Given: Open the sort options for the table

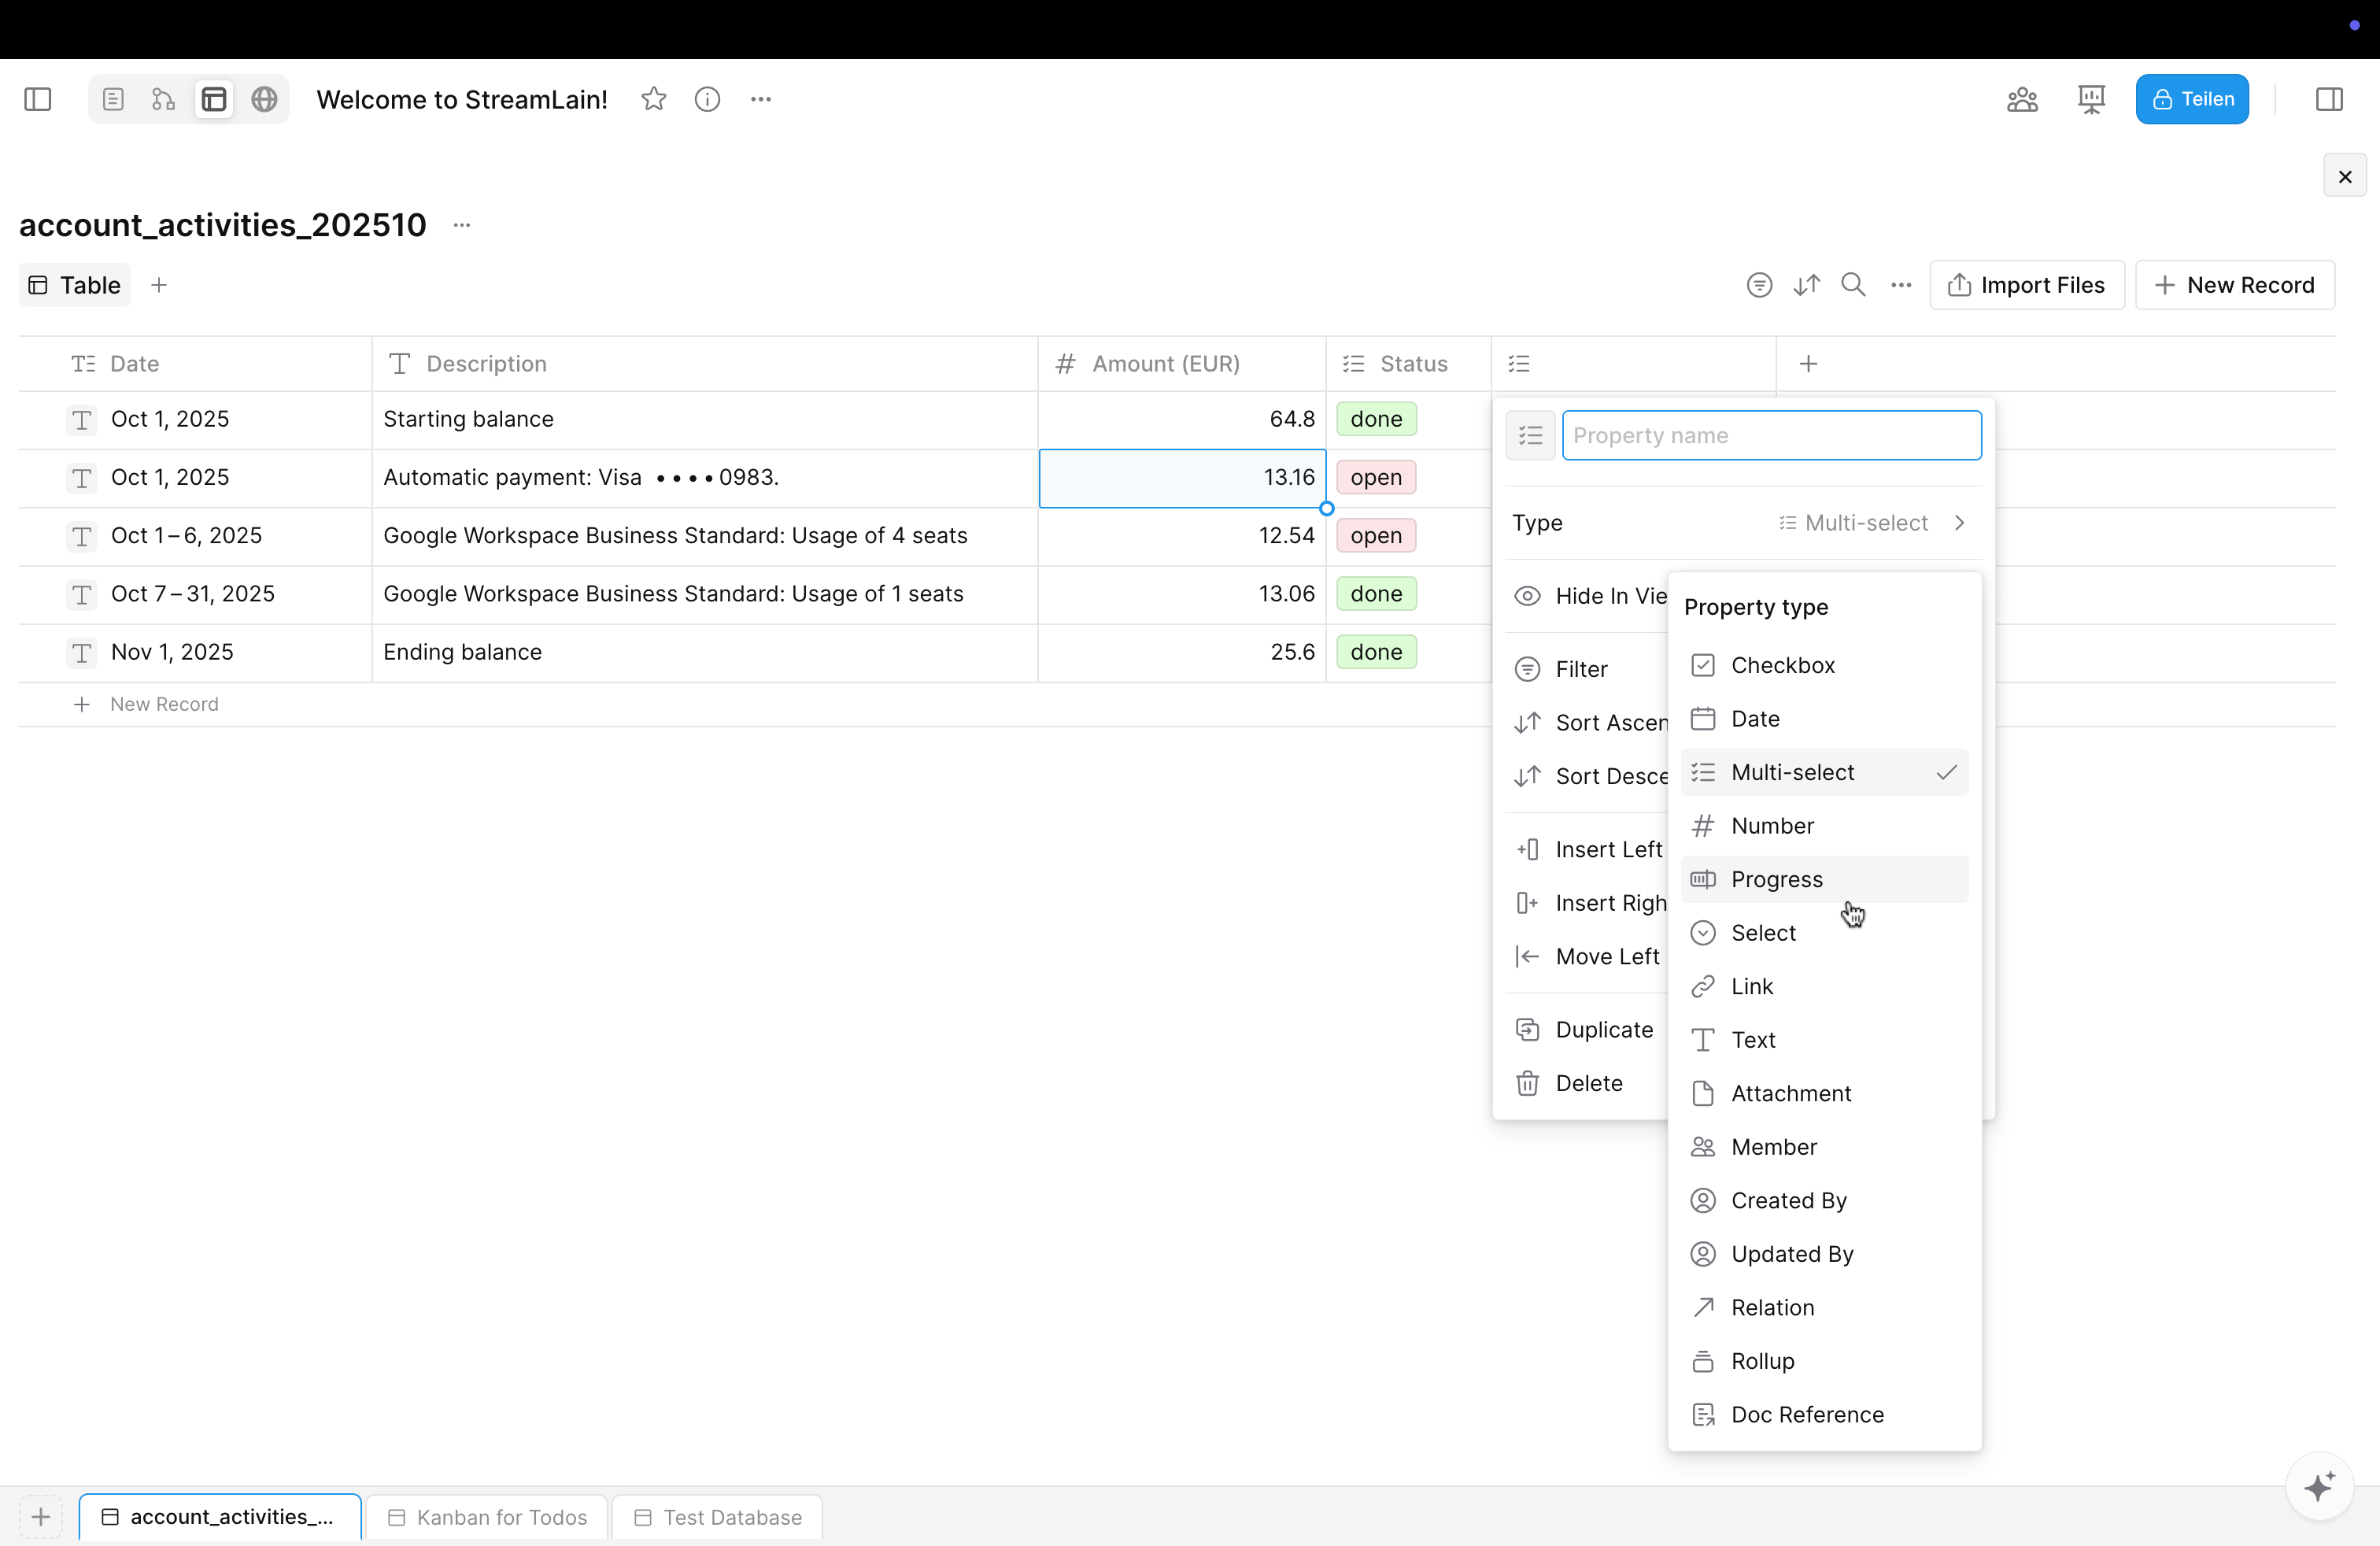Looking at the screenshot, I should (1806, 285).
